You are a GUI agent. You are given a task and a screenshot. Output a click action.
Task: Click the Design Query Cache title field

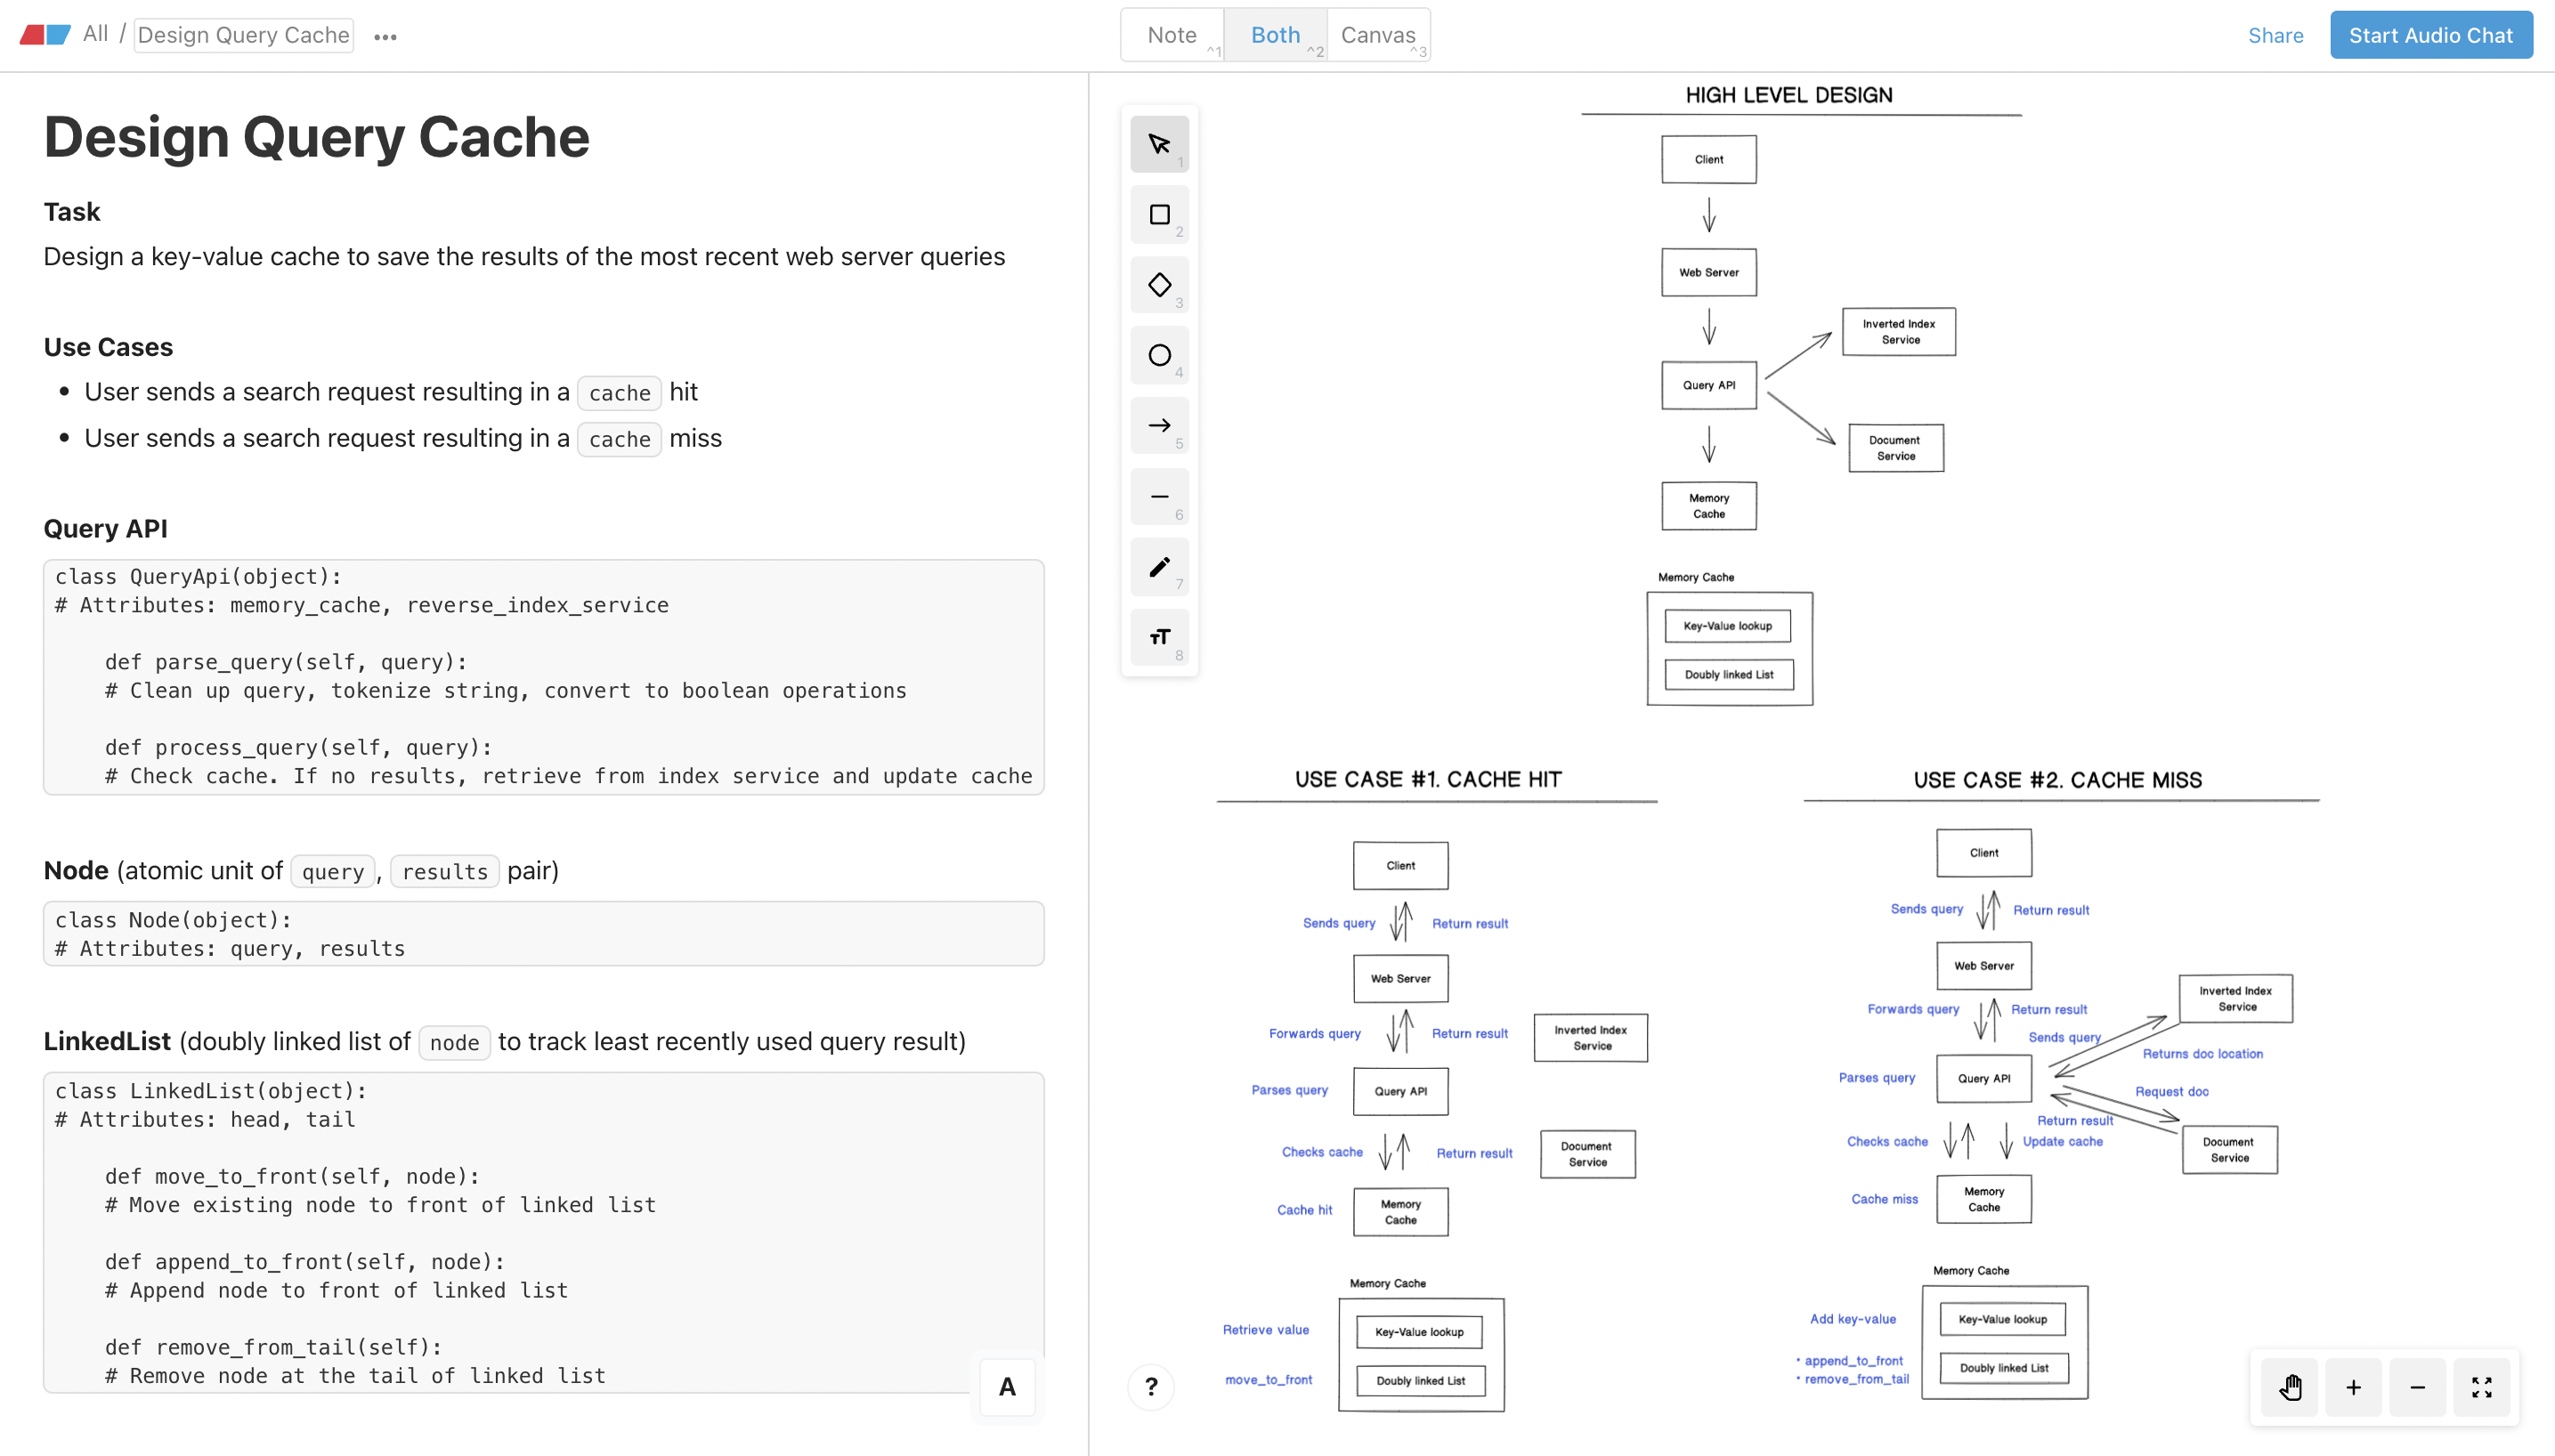(243, 34)
